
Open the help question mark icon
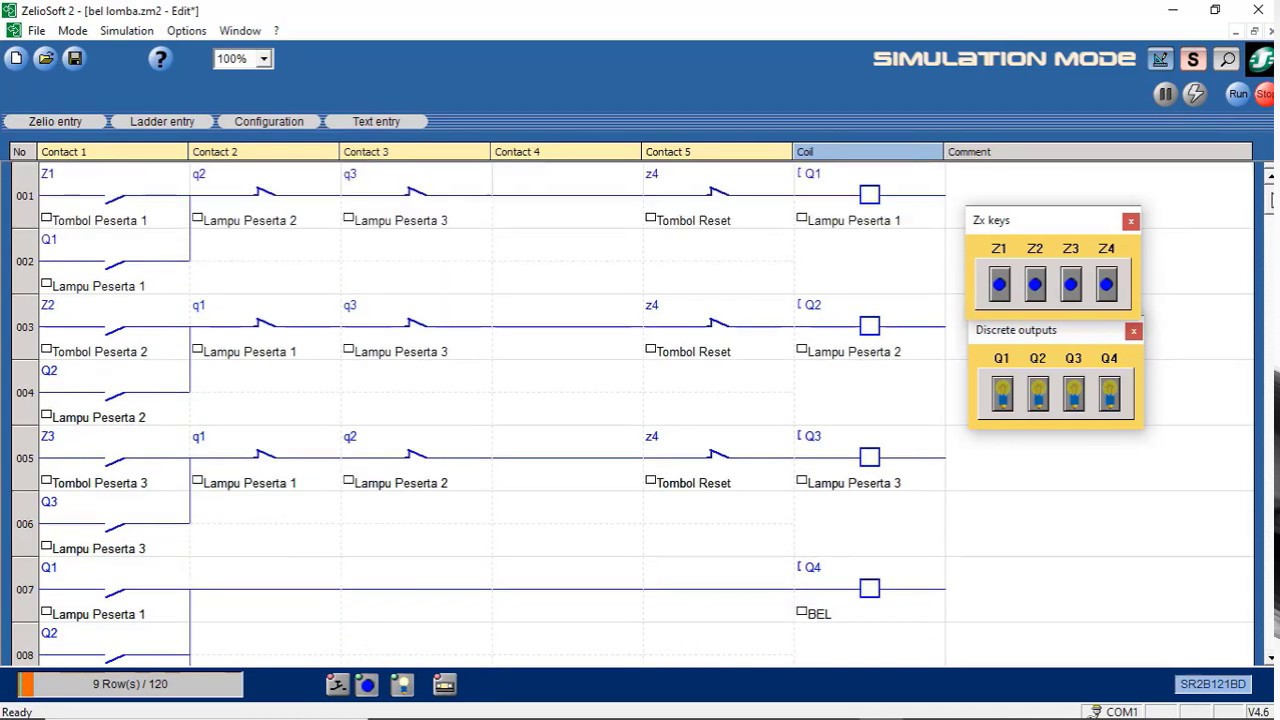160,59
